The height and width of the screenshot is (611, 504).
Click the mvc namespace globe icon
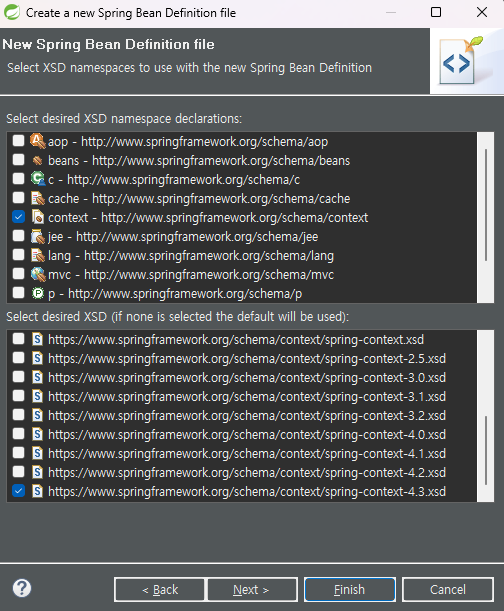click(x=38, y=274)
